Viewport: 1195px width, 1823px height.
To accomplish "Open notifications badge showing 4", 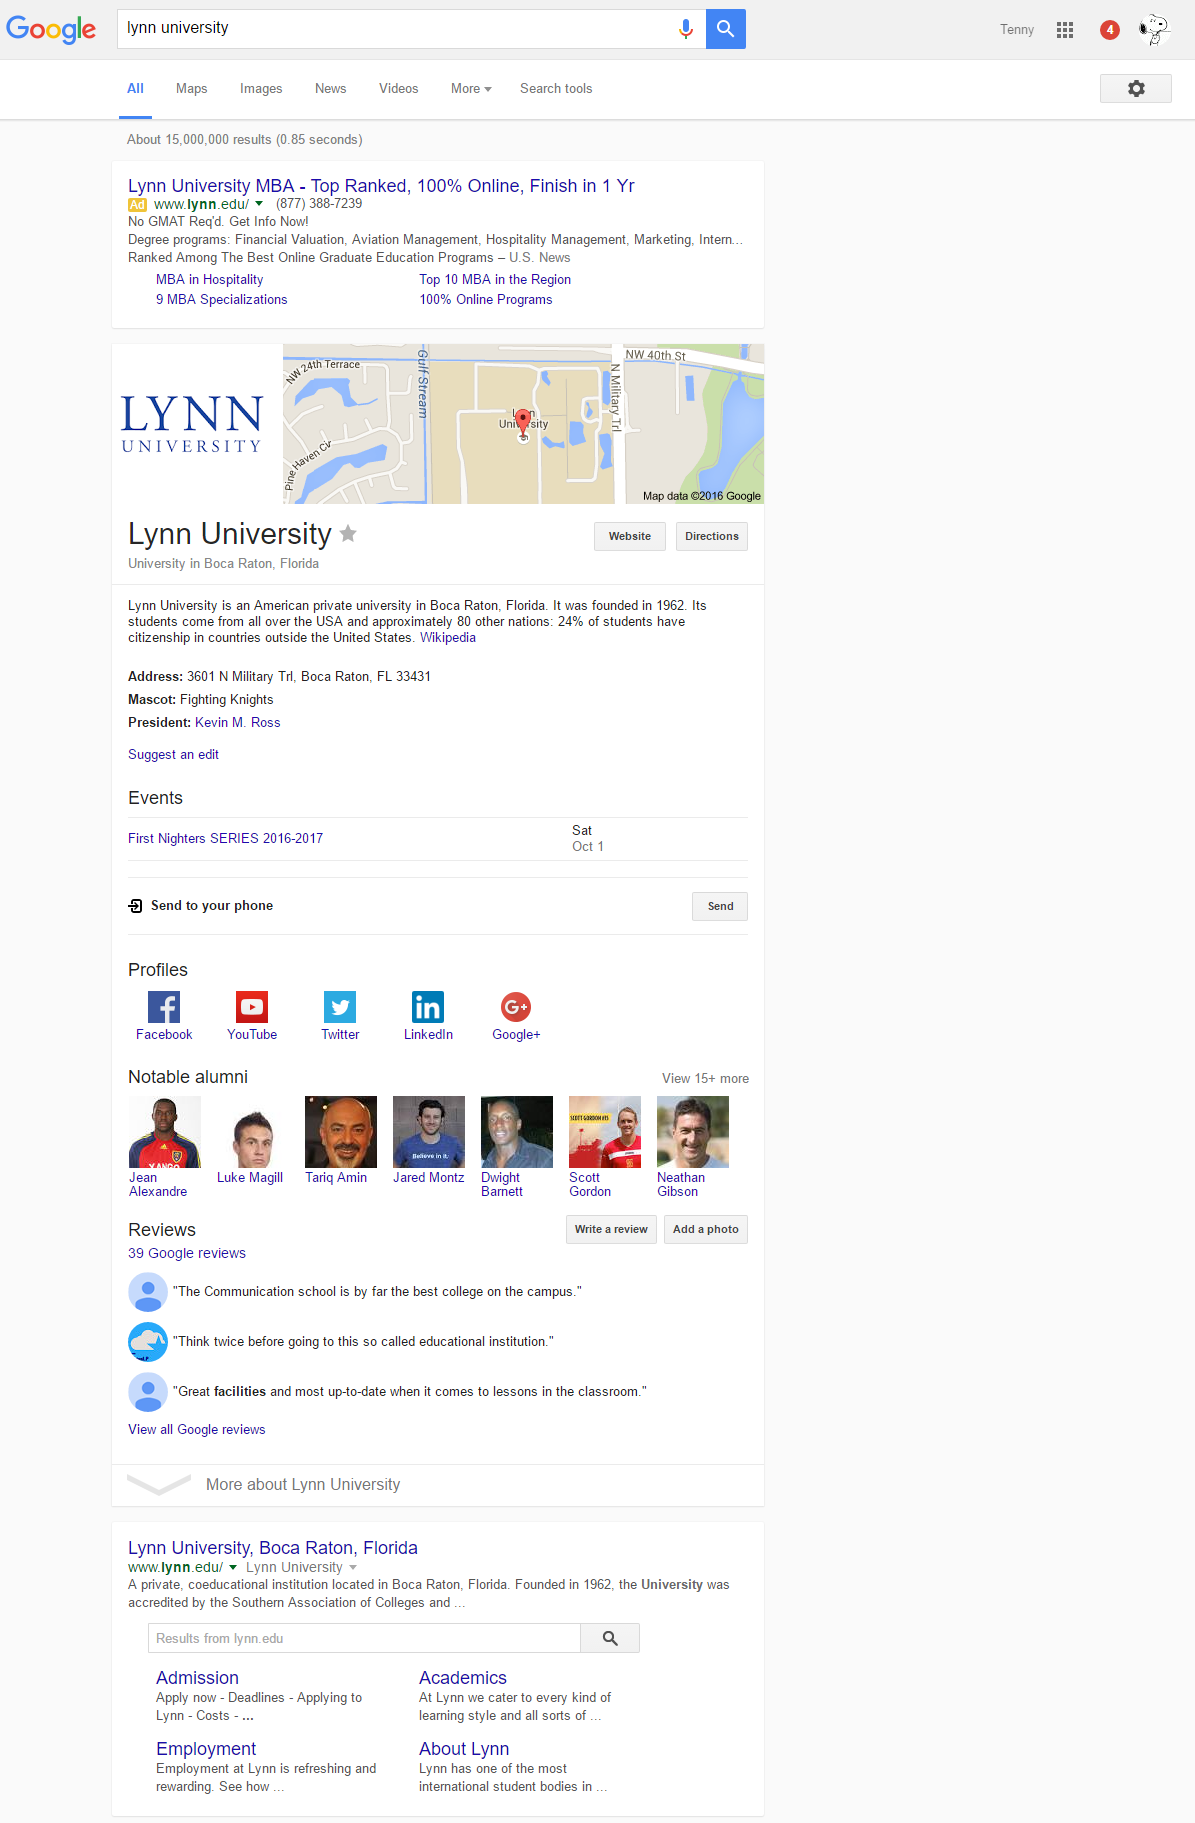I will (1109, 30).
